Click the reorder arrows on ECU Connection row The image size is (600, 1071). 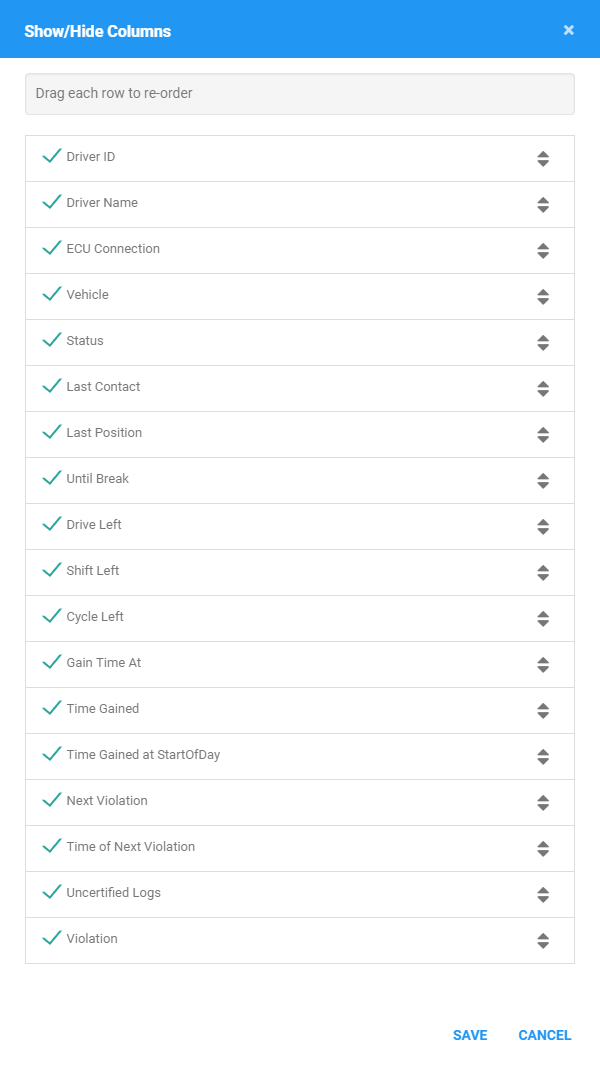pos(543,251)
